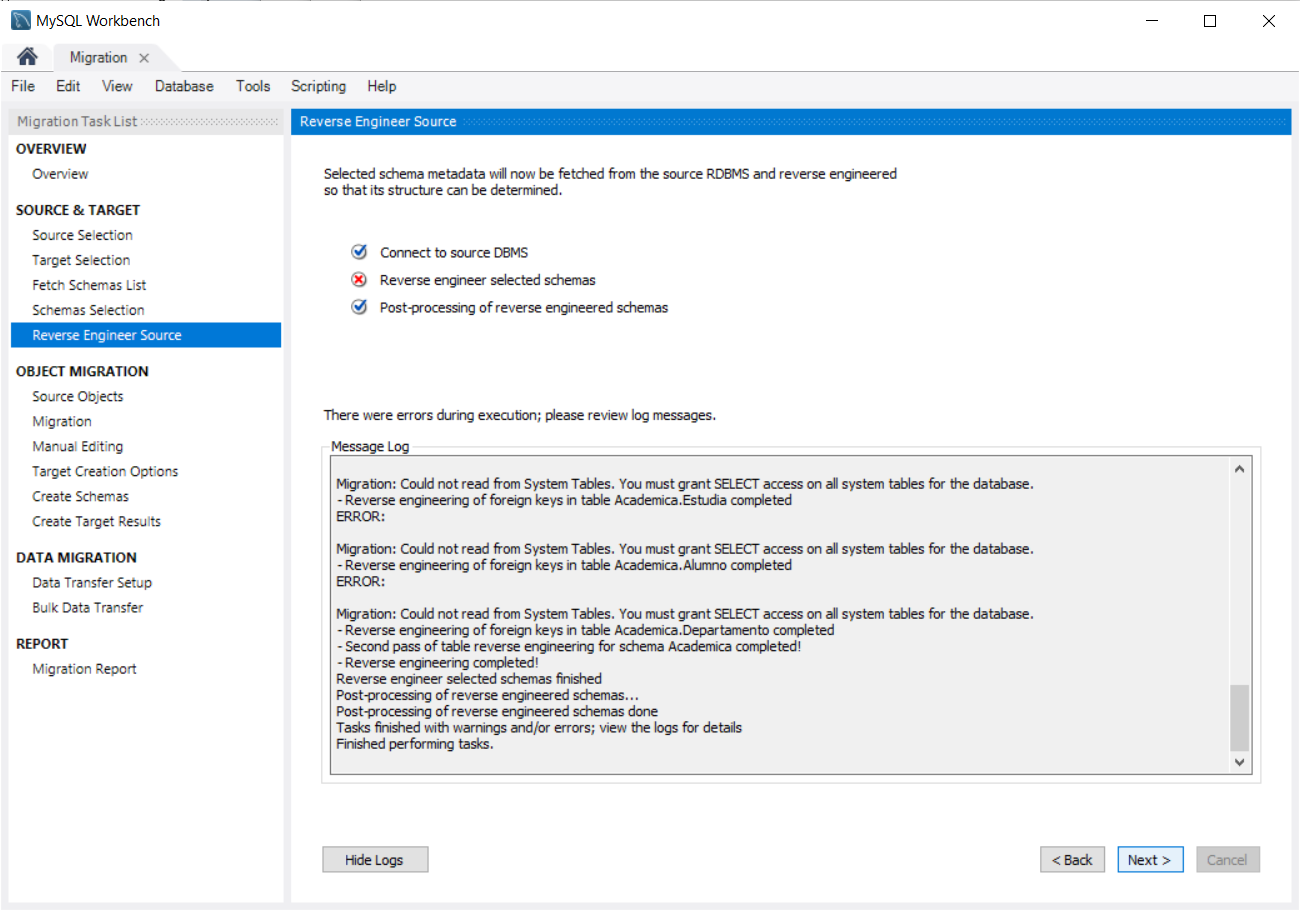Screen dimensions: 1300x910
Task: Open the Database menu
Action: [184, 86]
